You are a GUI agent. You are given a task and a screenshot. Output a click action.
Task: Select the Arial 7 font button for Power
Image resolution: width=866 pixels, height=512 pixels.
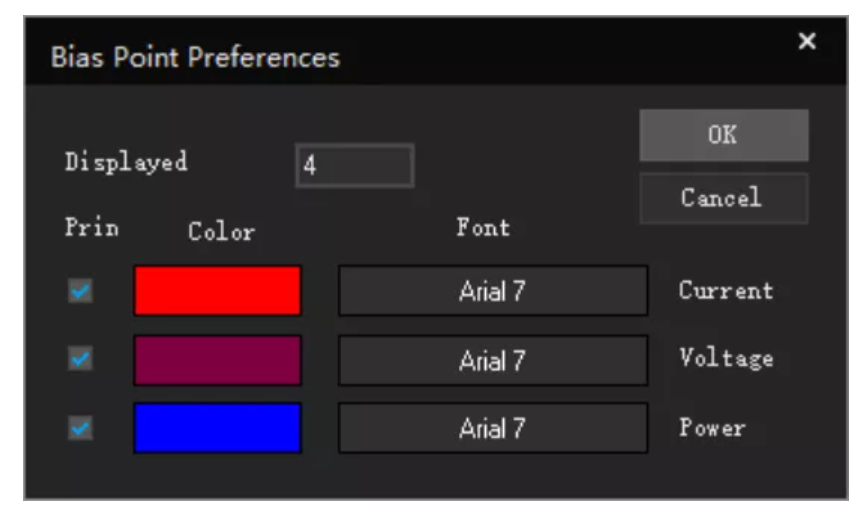click(493, 428)
